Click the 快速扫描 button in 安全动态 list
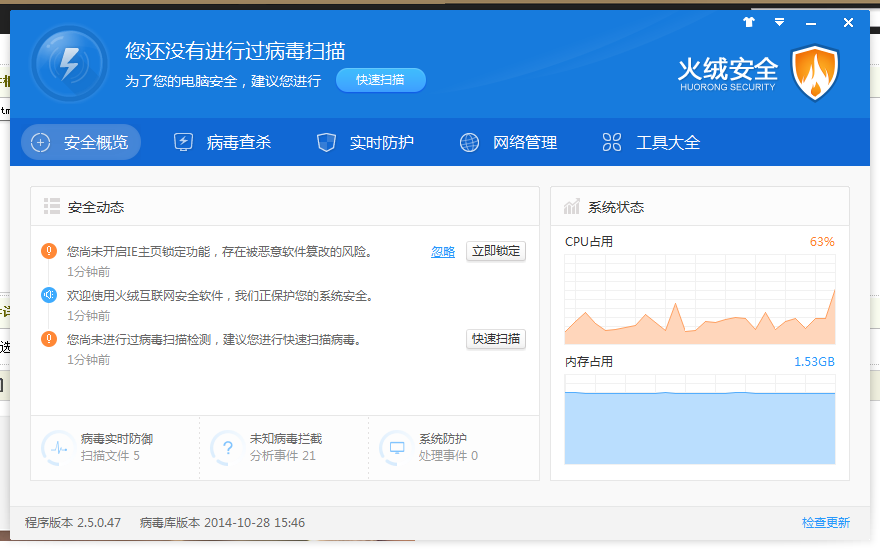 click(496, 339)
